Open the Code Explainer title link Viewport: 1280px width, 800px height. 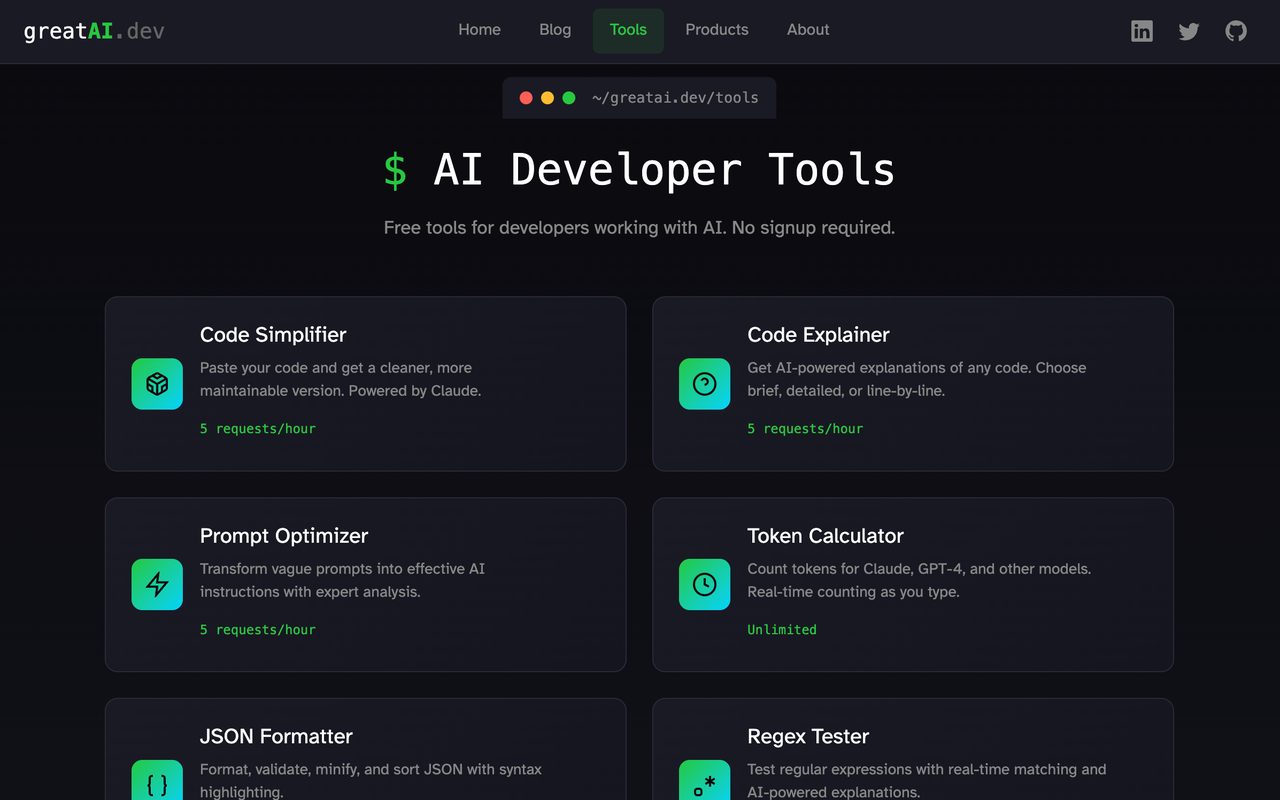click(x=818, y=335)
